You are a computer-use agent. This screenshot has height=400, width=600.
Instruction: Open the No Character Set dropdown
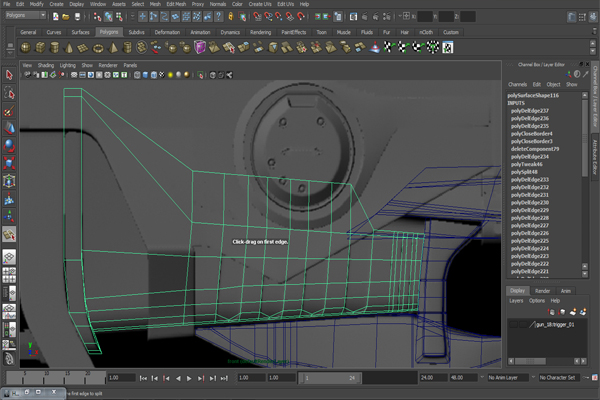[x=559, y=378]
